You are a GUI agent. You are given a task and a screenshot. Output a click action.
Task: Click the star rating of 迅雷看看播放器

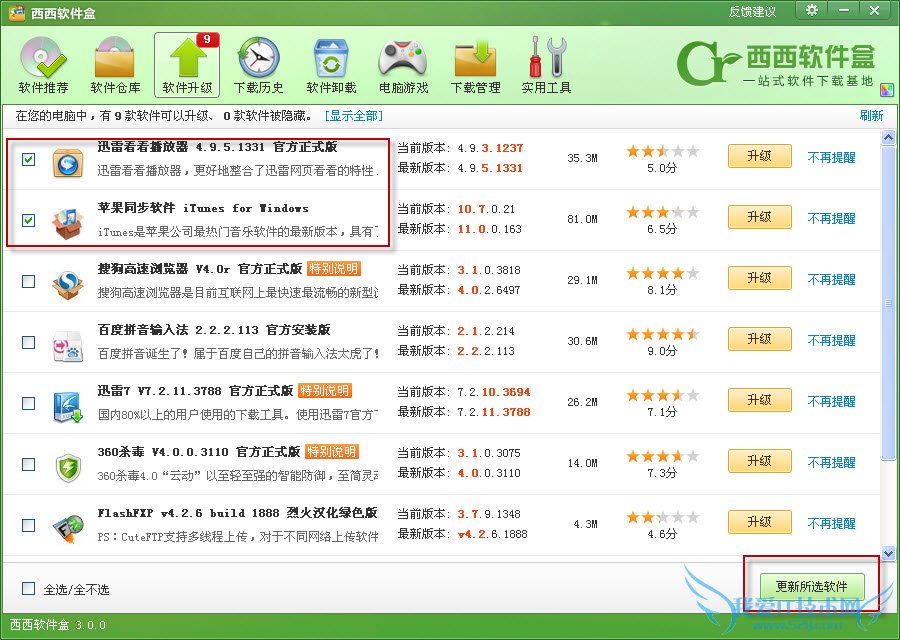click(662, 152)
